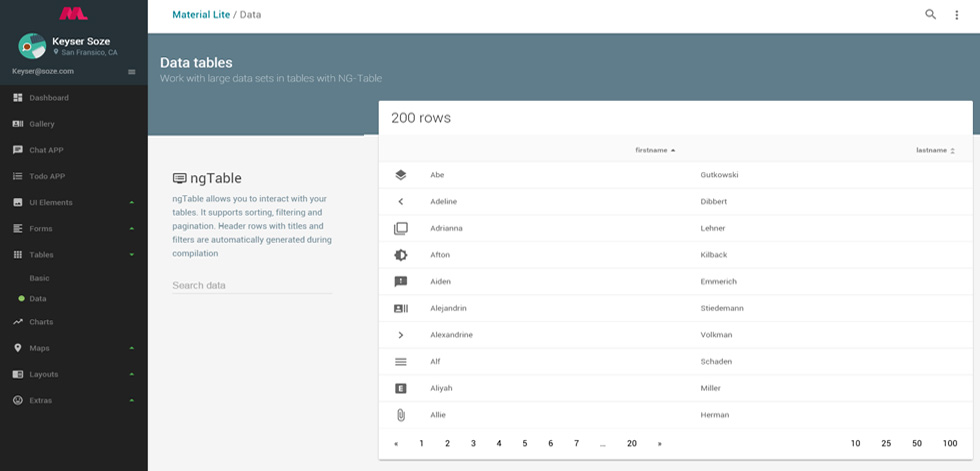Click the Material Lite logo
Image resolution: width=980 pixels, height=471 pixels.
73,13
